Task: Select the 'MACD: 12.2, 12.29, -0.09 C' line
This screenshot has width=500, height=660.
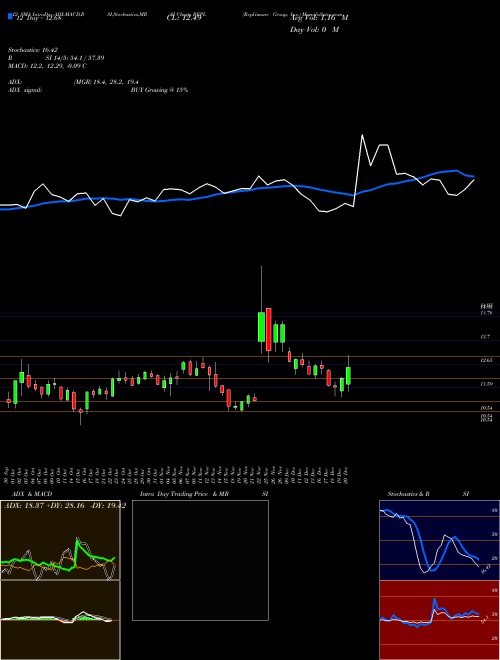Action: tap(47, 66)
